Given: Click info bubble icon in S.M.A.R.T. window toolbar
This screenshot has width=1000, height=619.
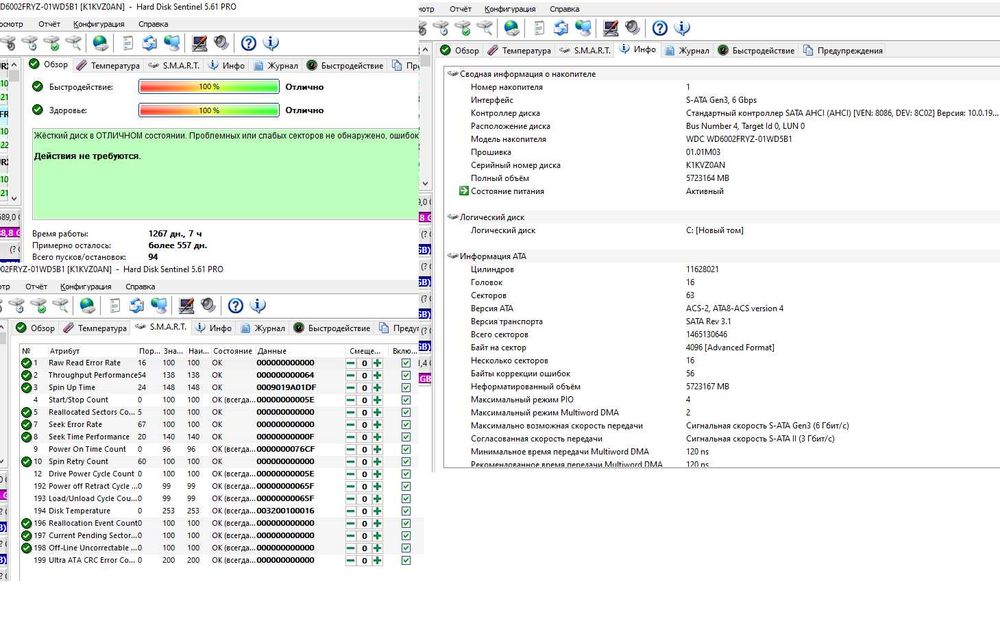Looking at the screenshot, I should (x=258, y=305).
